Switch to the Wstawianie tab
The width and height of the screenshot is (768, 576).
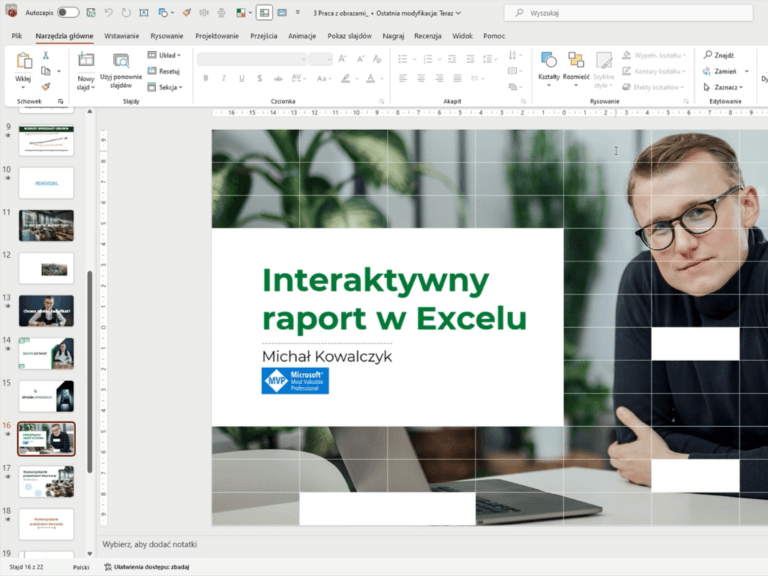[121, 36]
